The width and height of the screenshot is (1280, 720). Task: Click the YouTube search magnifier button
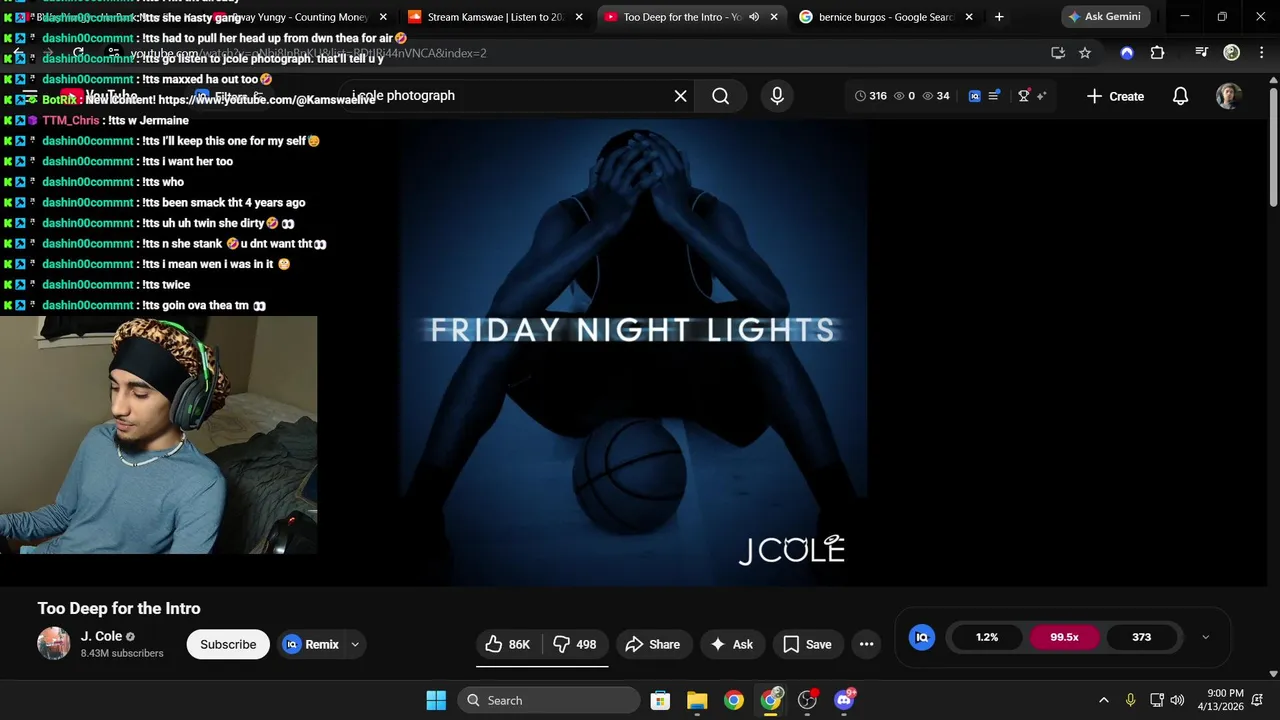pyautogui.click(x=721, y=96)
